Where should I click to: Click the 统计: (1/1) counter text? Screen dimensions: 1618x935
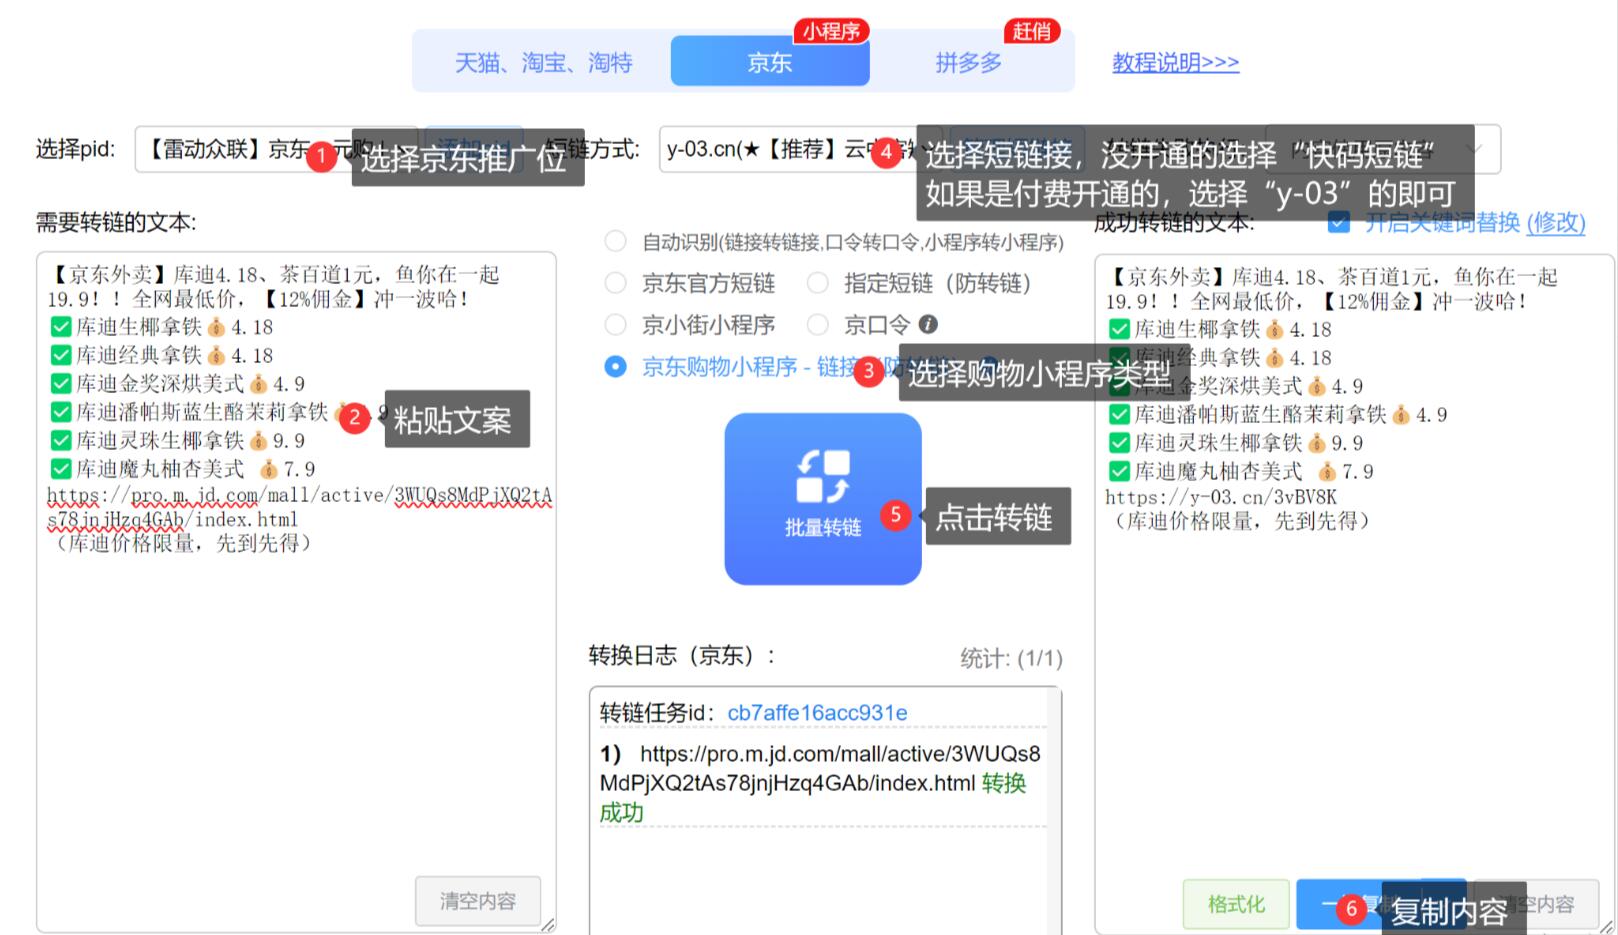[x=1011, y=658]
